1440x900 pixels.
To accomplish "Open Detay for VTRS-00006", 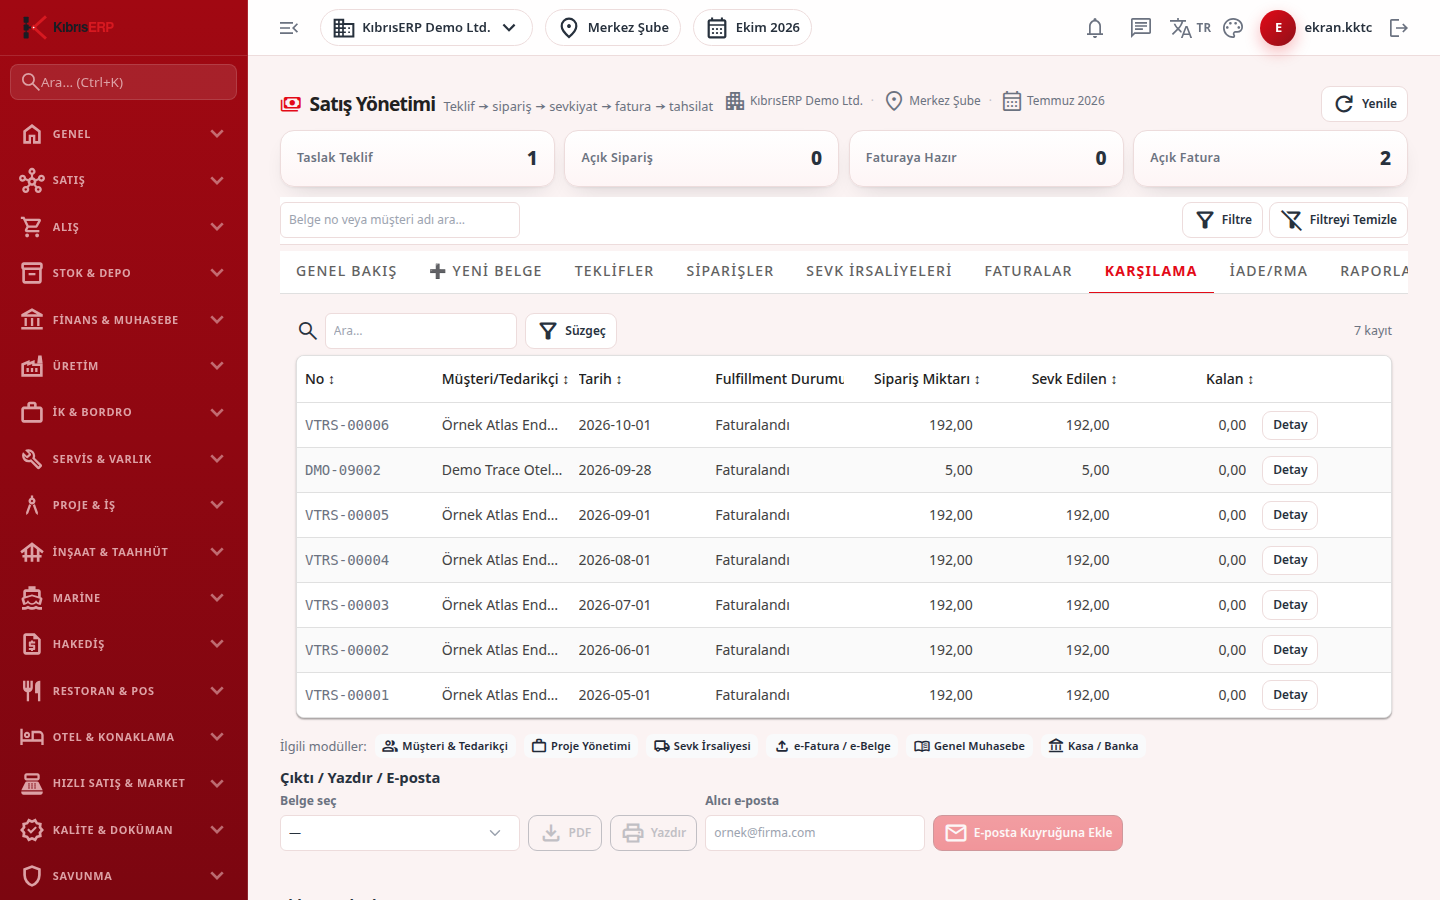I will 1290,425.
